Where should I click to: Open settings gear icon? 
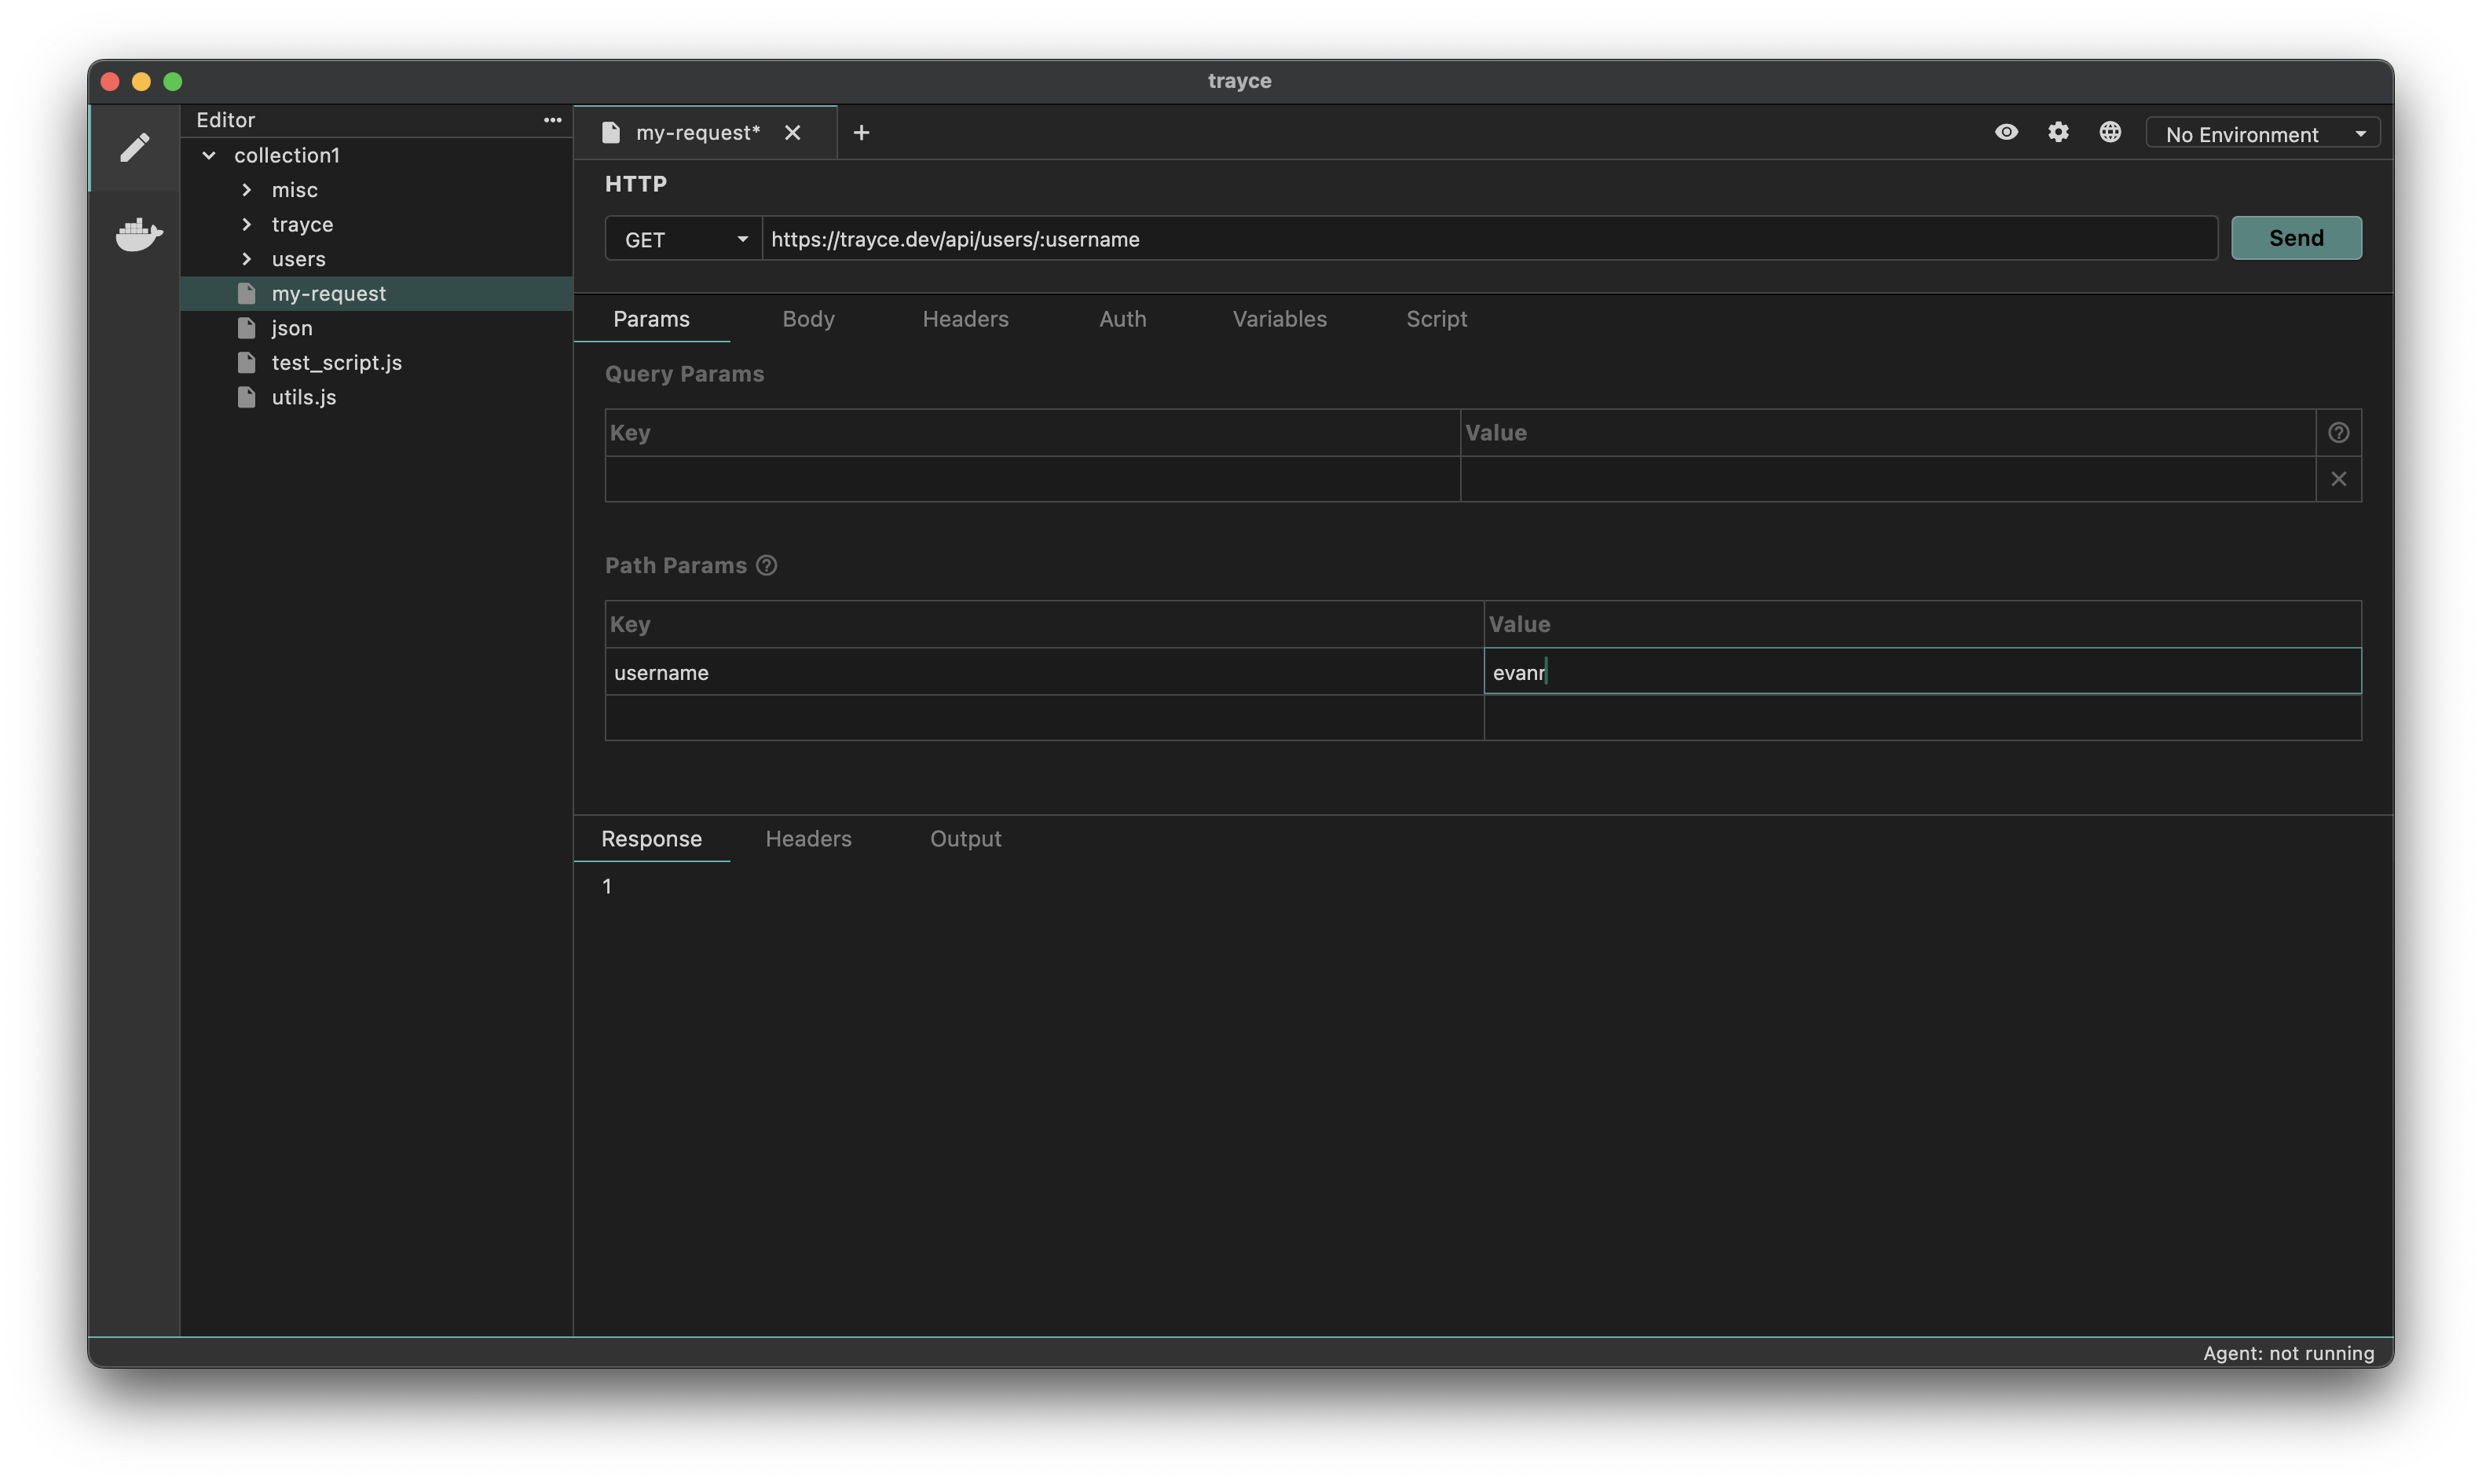[x=2058, y=132]
